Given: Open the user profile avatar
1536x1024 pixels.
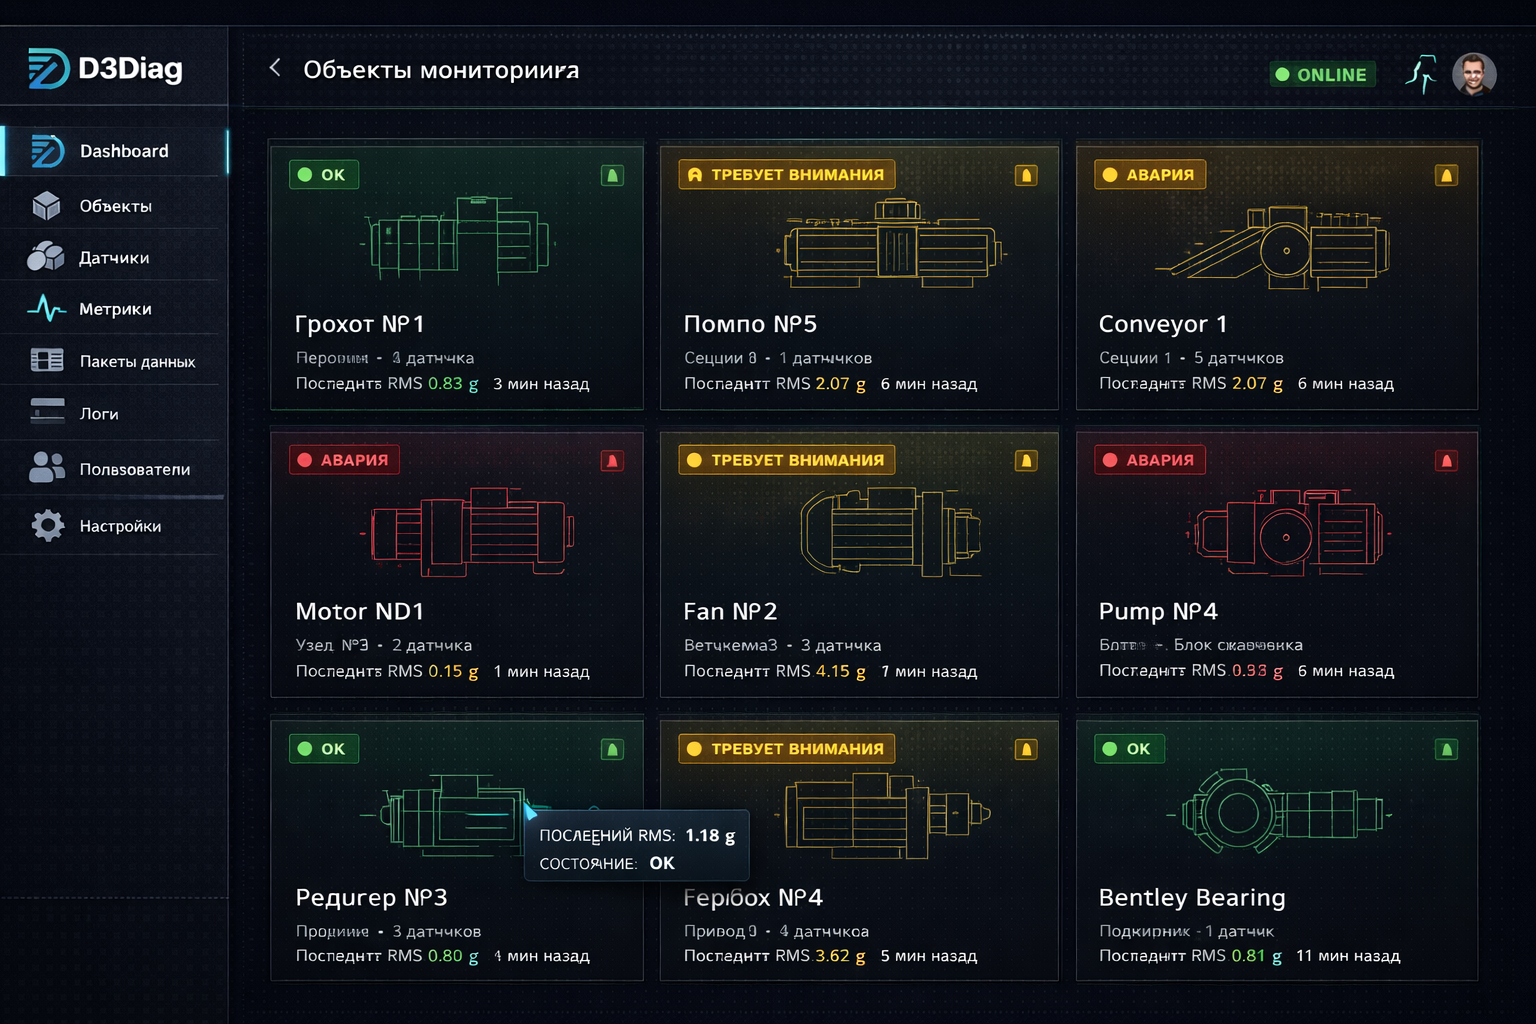Looking at the screenshot, I should [1472, 73].
